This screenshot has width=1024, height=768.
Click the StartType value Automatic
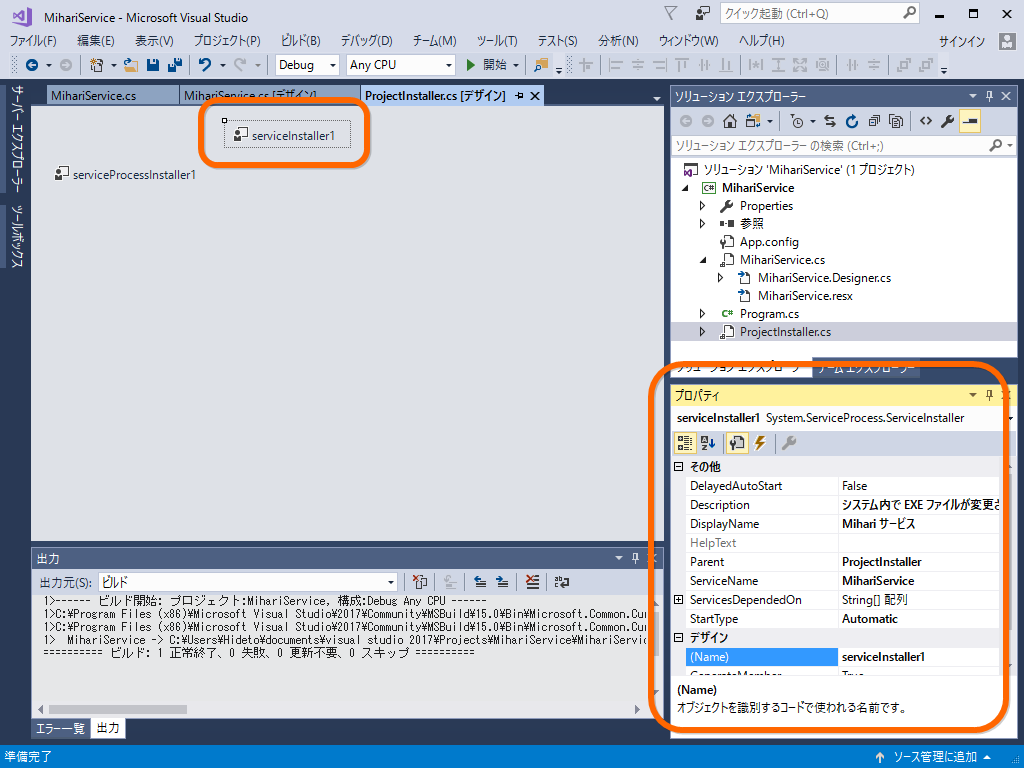(870, 618)
